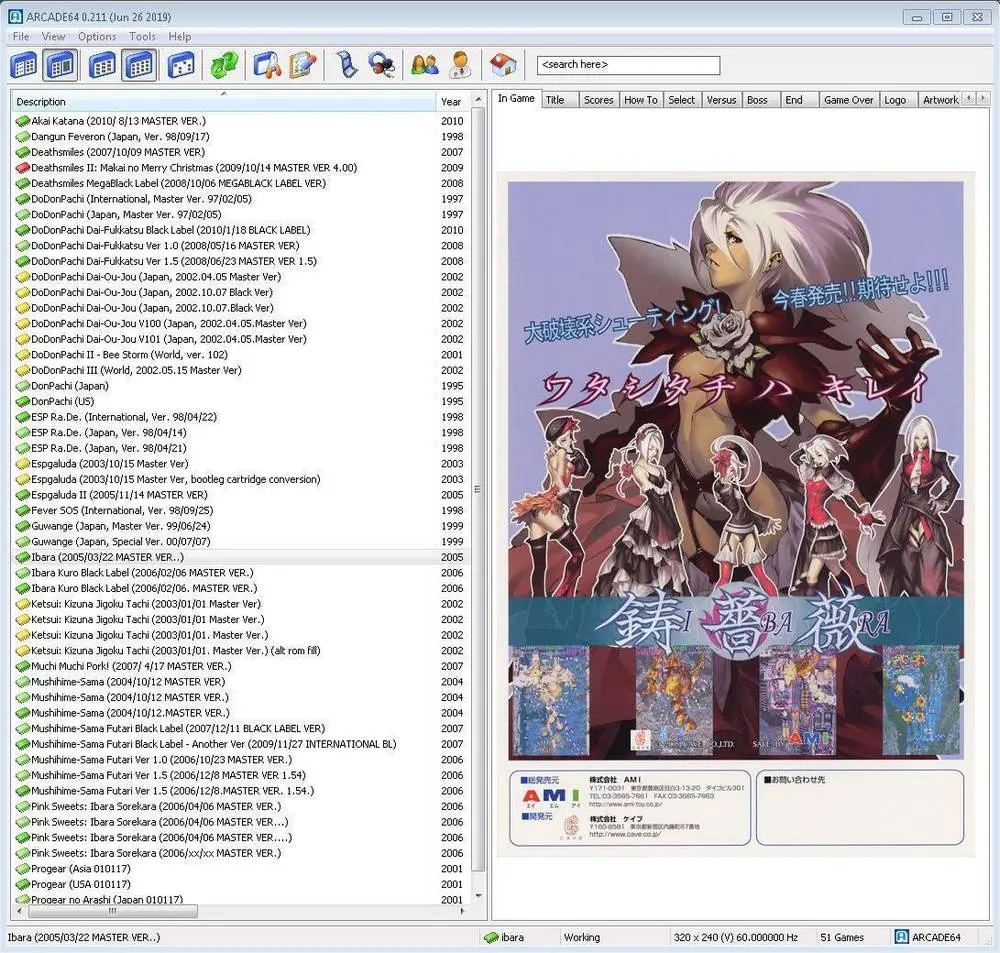Click the Ibara flyer artwork image

(735, 515)
